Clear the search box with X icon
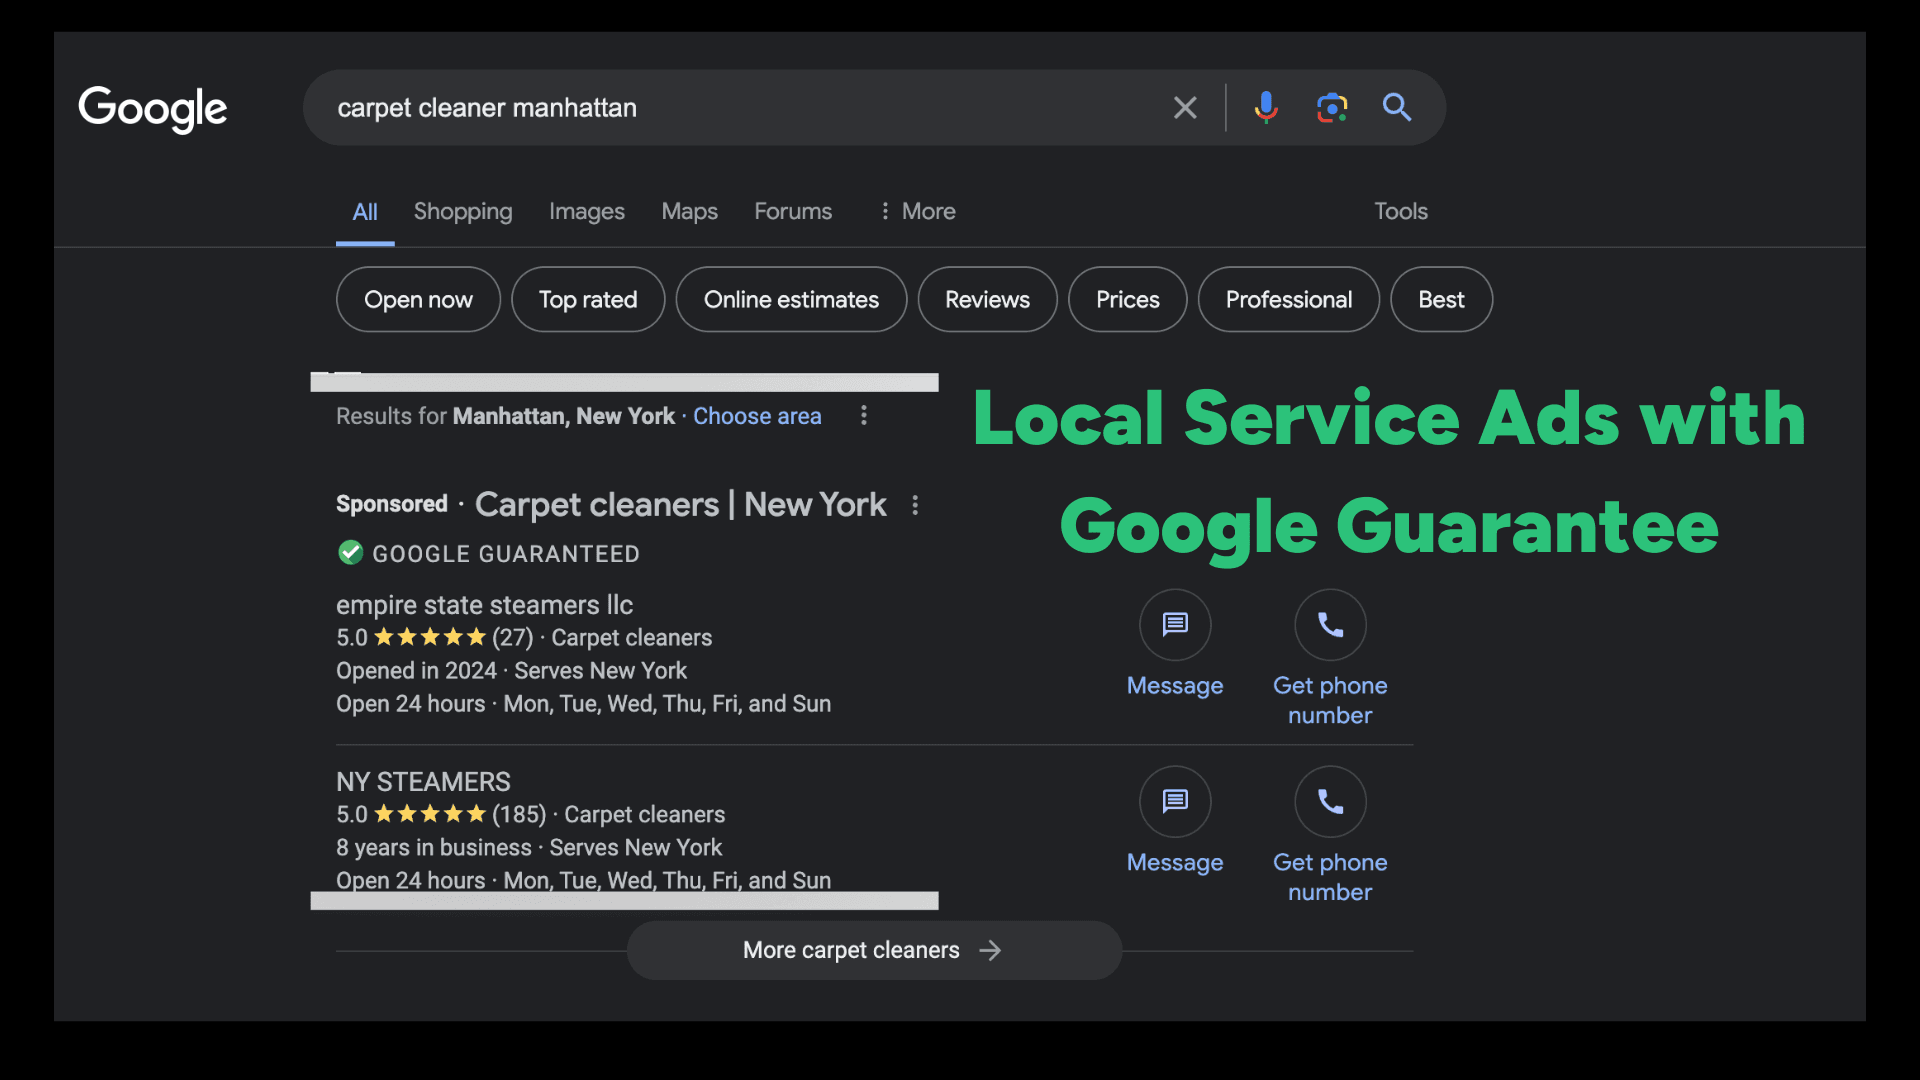1920x1080 pixels. 1185,108
